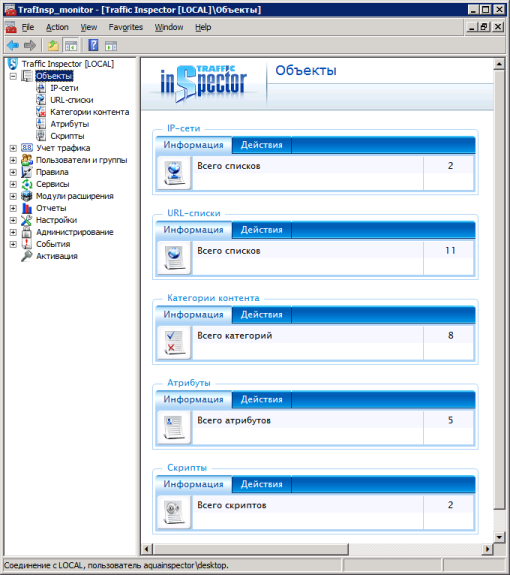
Task: Click the Скрипты panel gear document icon
Action: tap(174, 512)
